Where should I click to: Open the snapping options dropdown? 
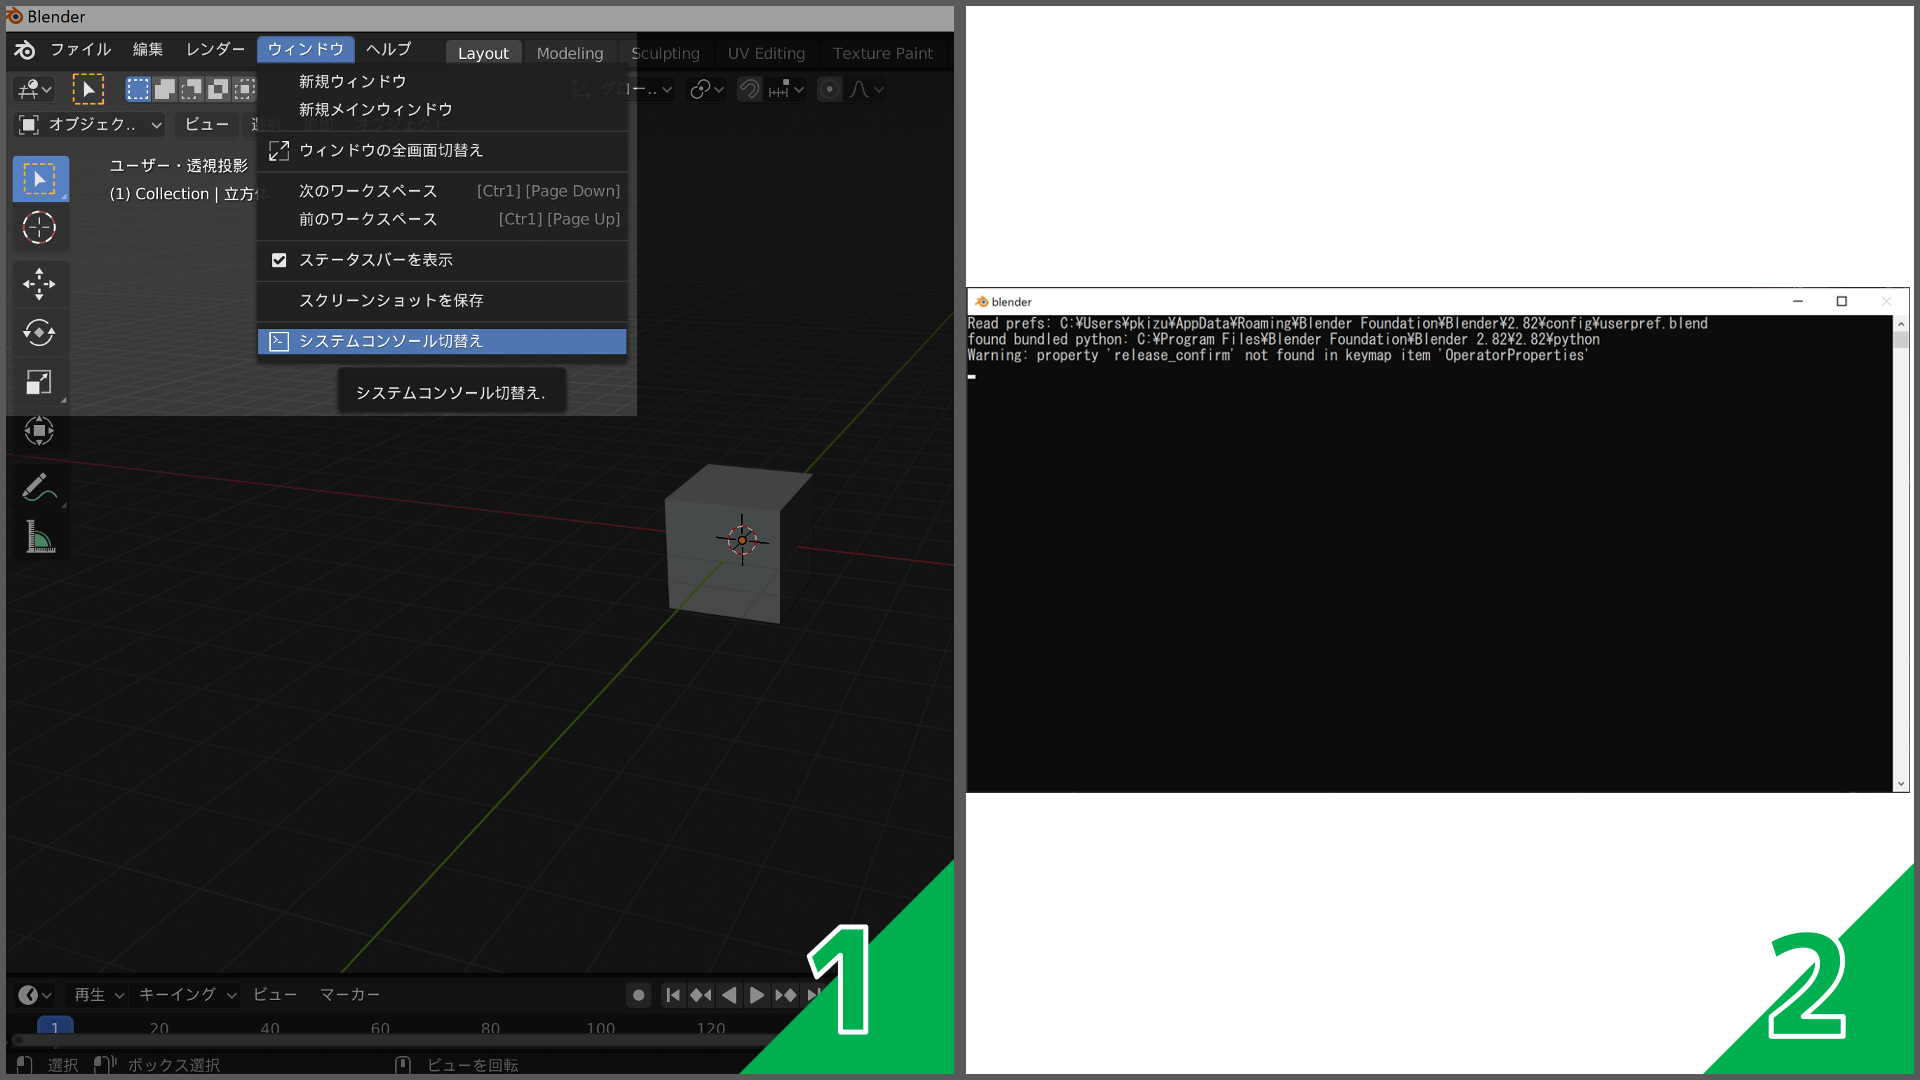(786, 89)
